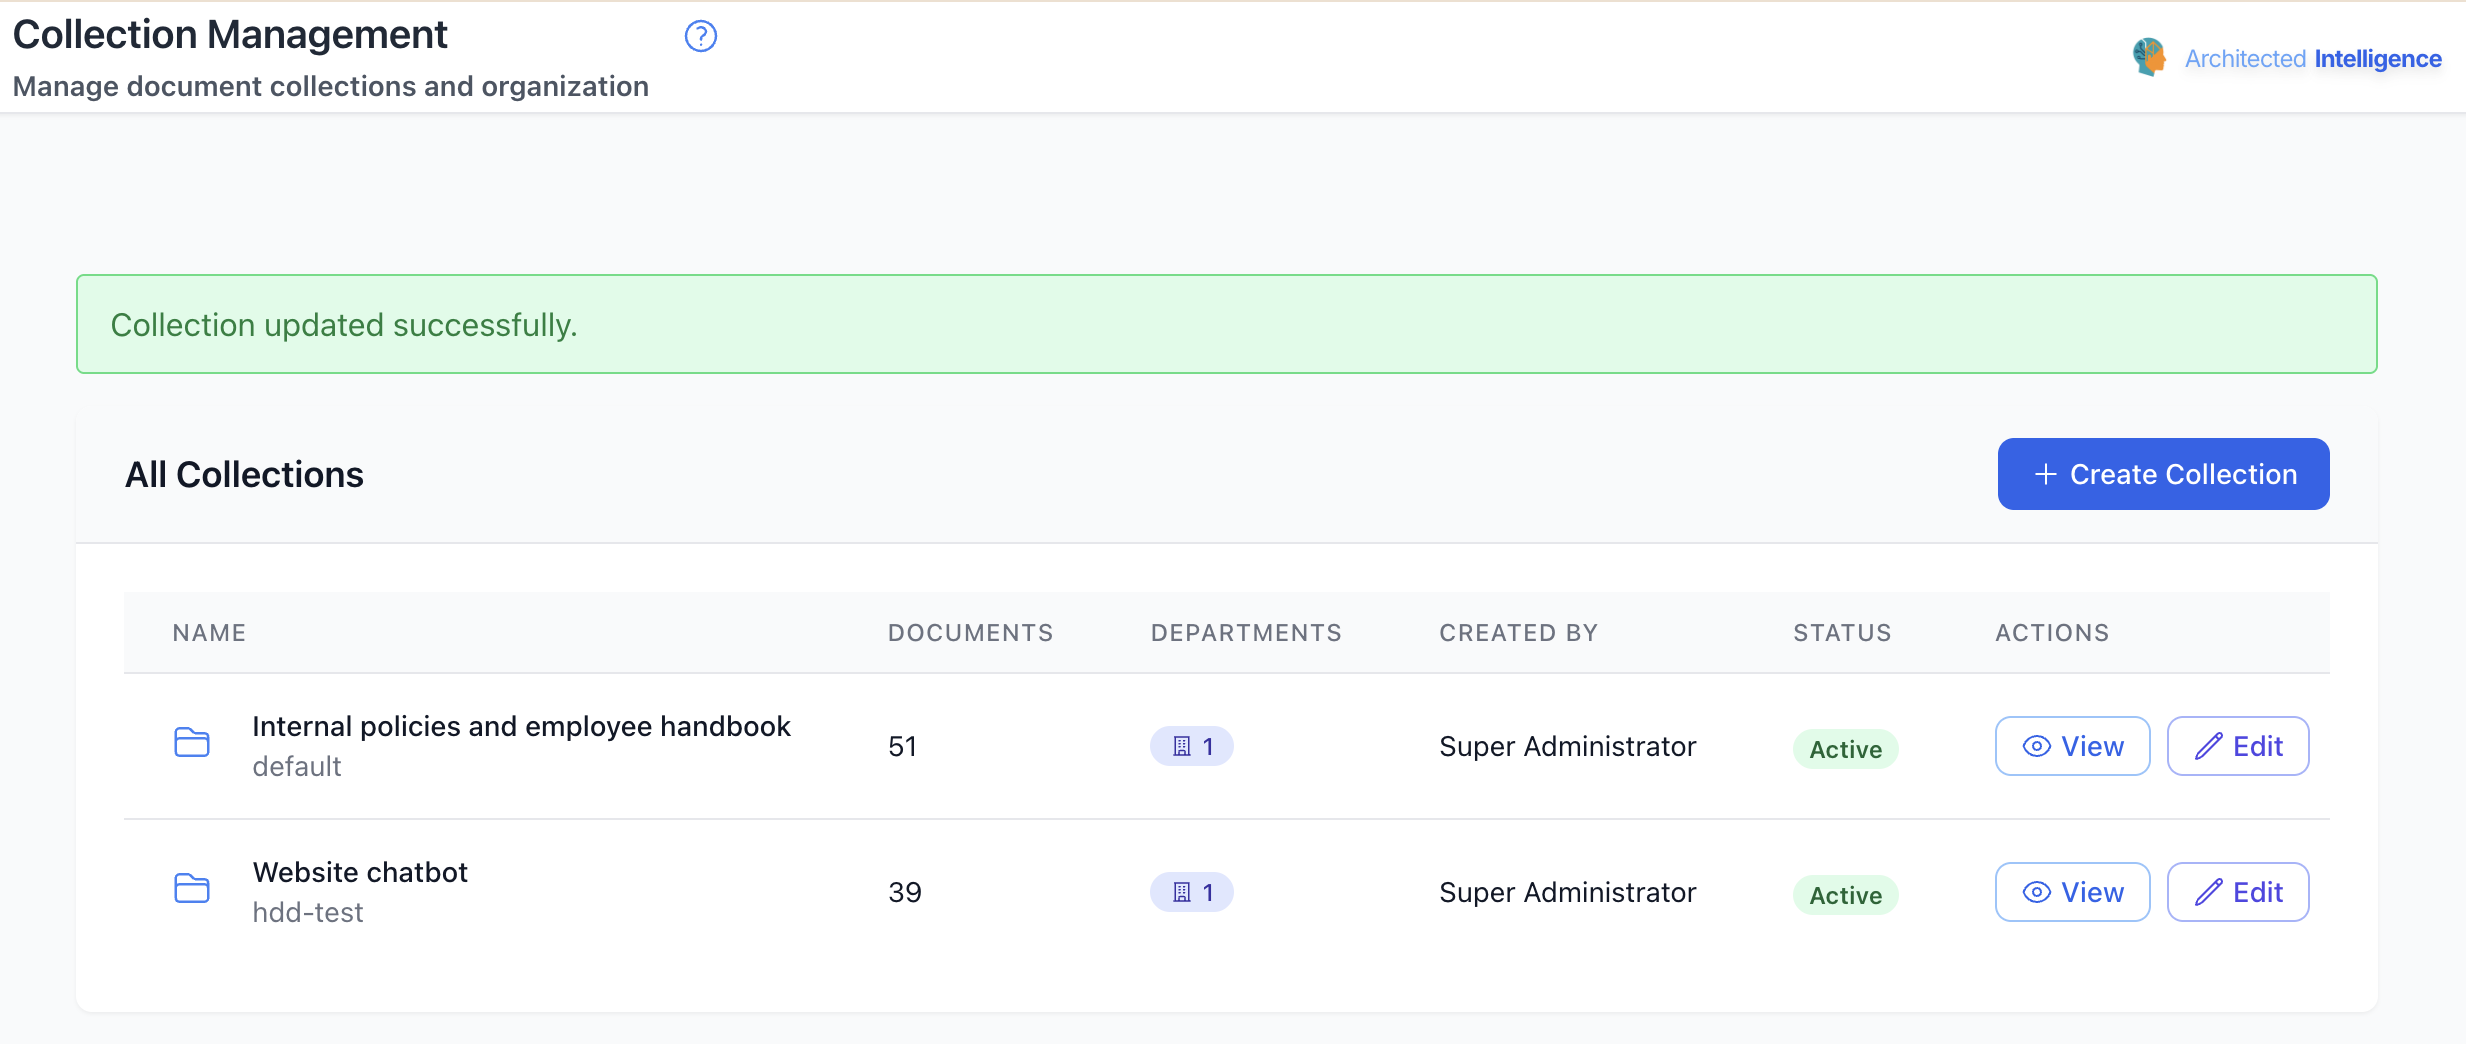Image resolution: width=2466 pixels, height=1044 pixels.
Task: Click department badge in Internal policies row
Action: pyautogui.click(x=1191, y=746)
